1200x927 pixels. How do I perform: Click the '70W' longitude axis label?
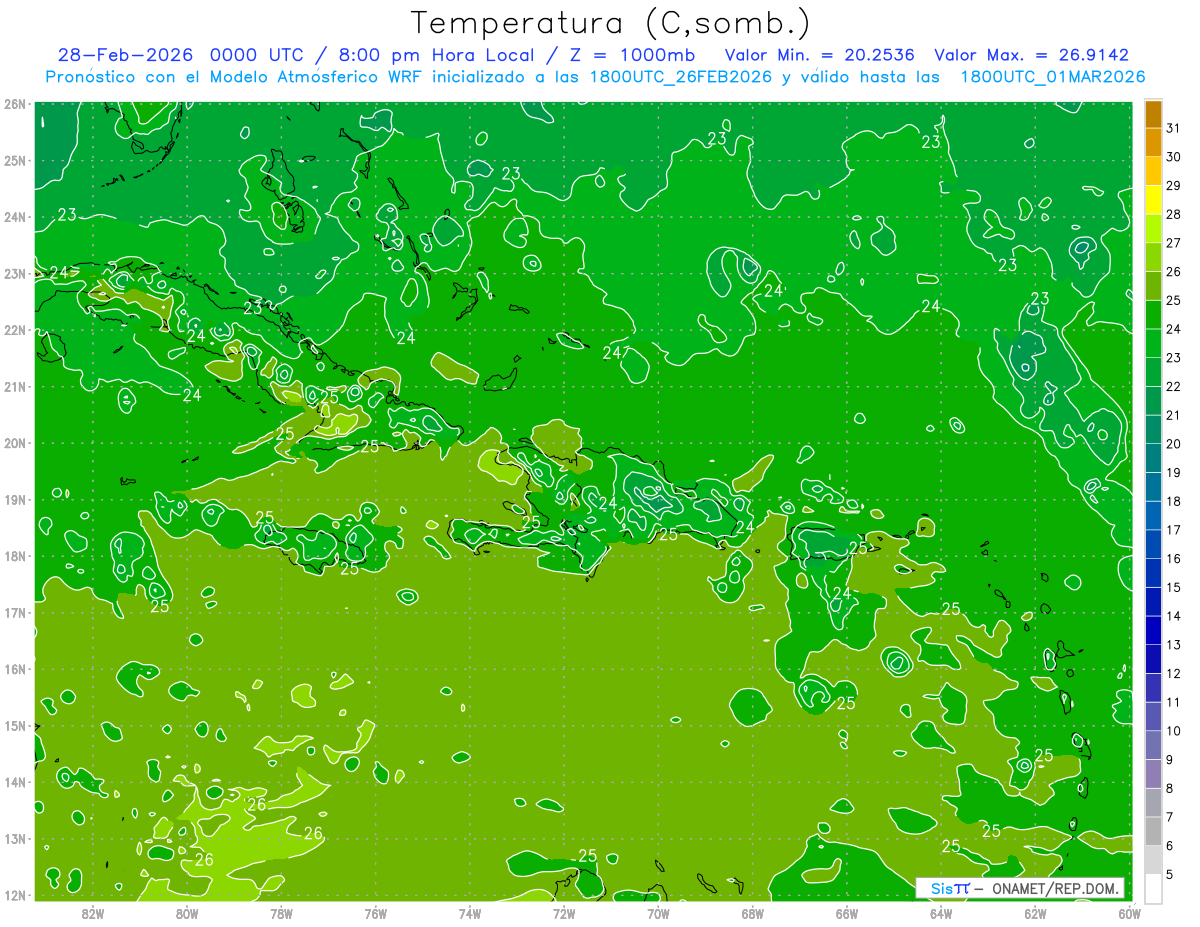658,913
